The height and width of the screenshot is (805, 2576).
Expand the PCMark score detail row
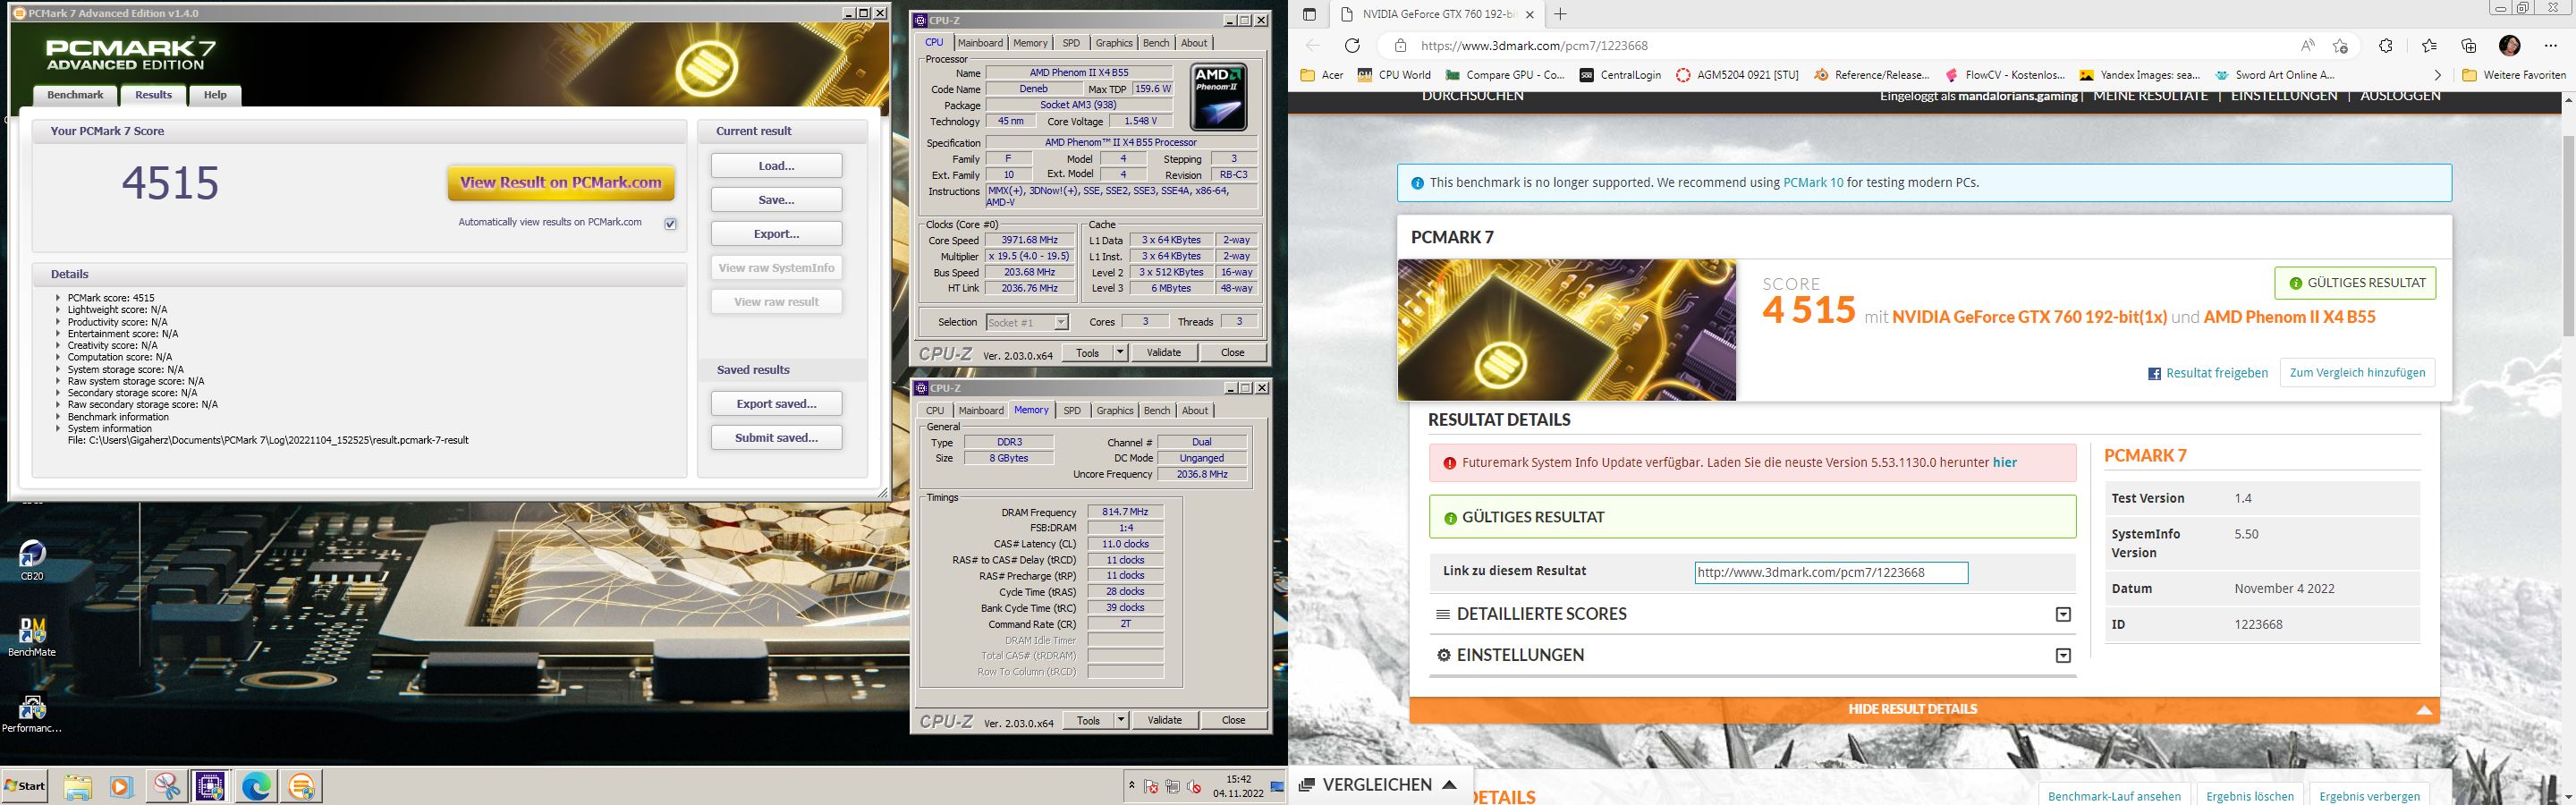coord(59,298)
